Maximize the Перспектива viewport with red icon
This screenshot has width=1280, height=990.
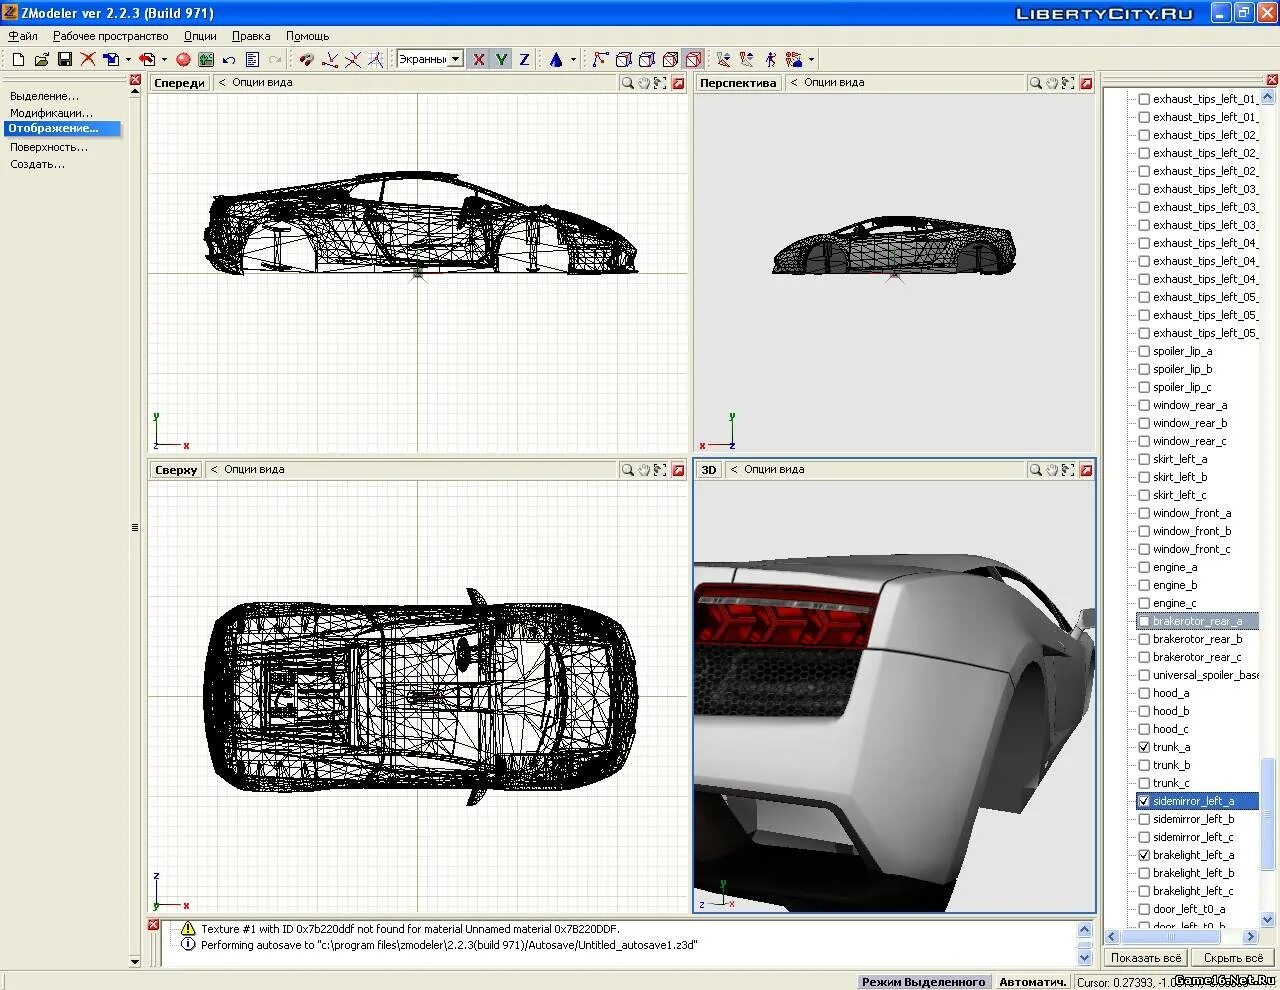(x=1086, y=83)
